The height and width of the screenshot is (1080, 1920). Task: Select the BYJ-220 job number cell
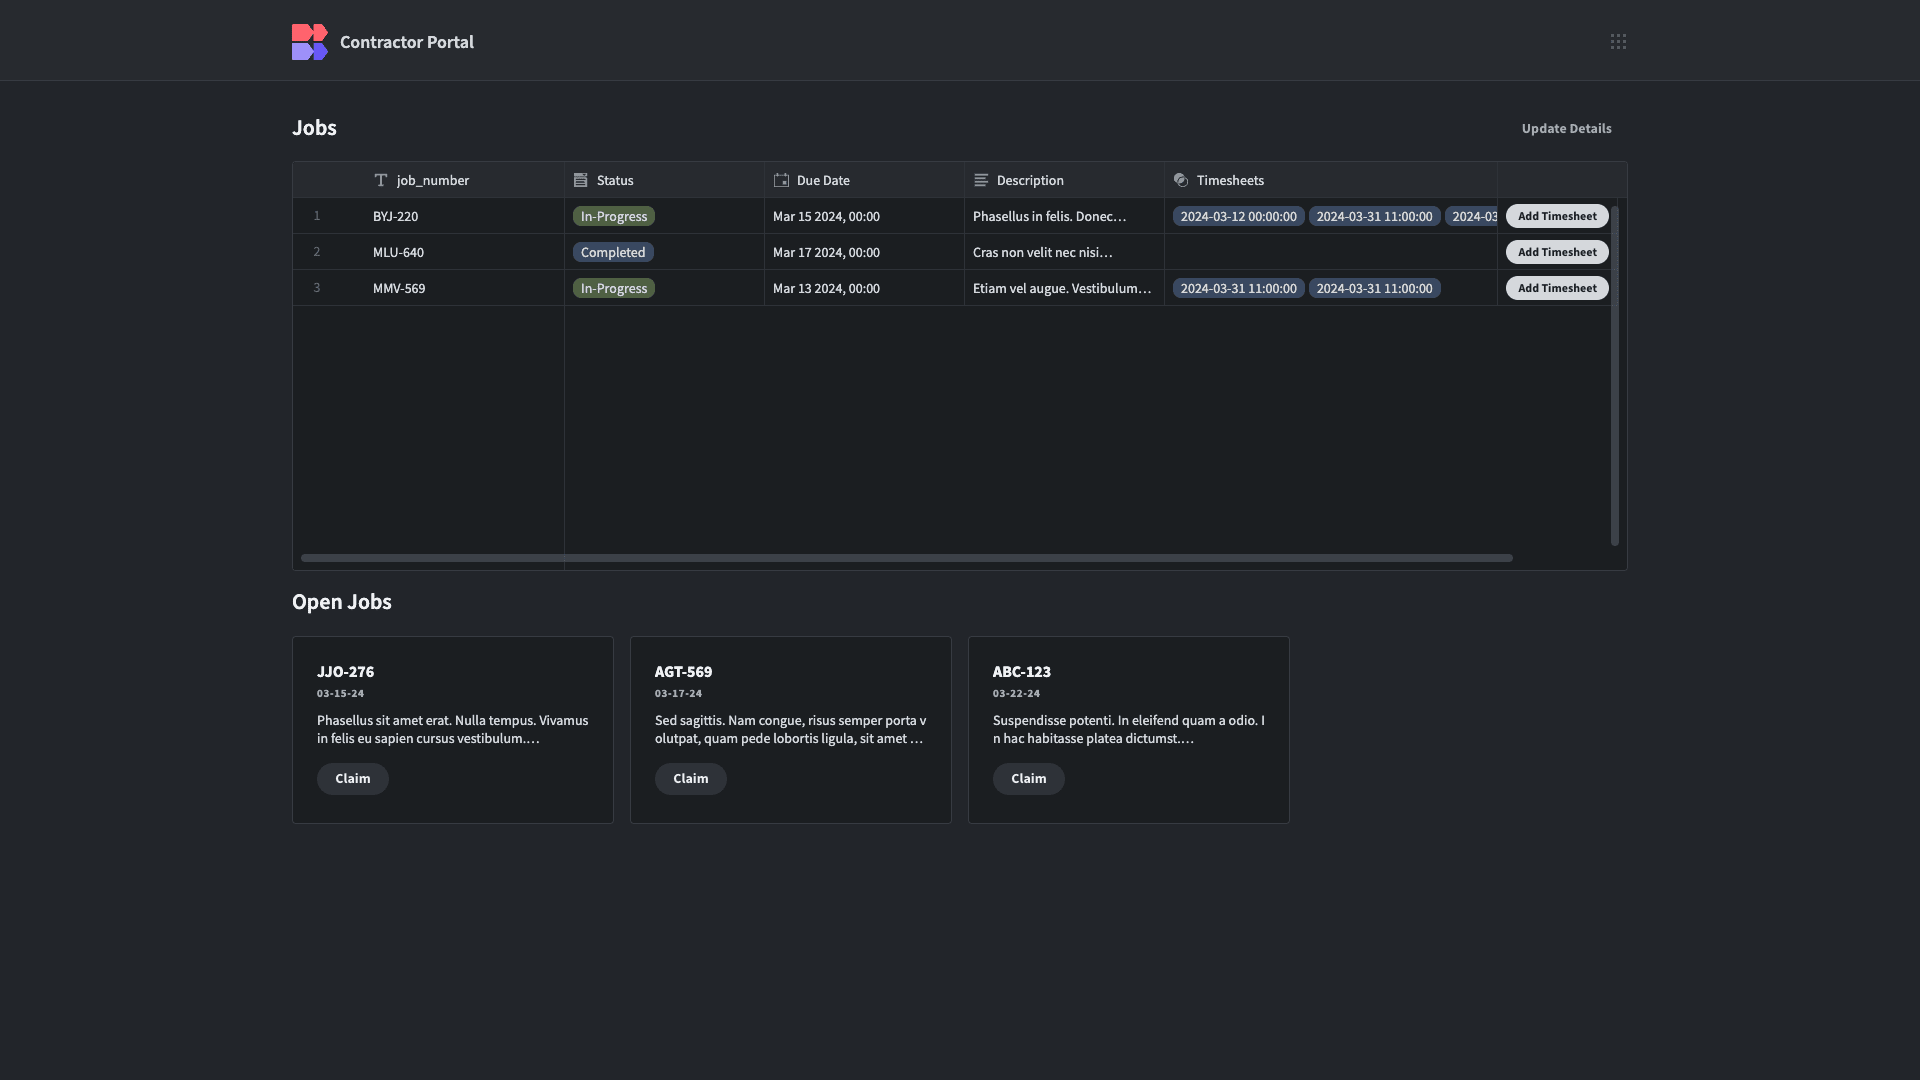pos(464,216)
